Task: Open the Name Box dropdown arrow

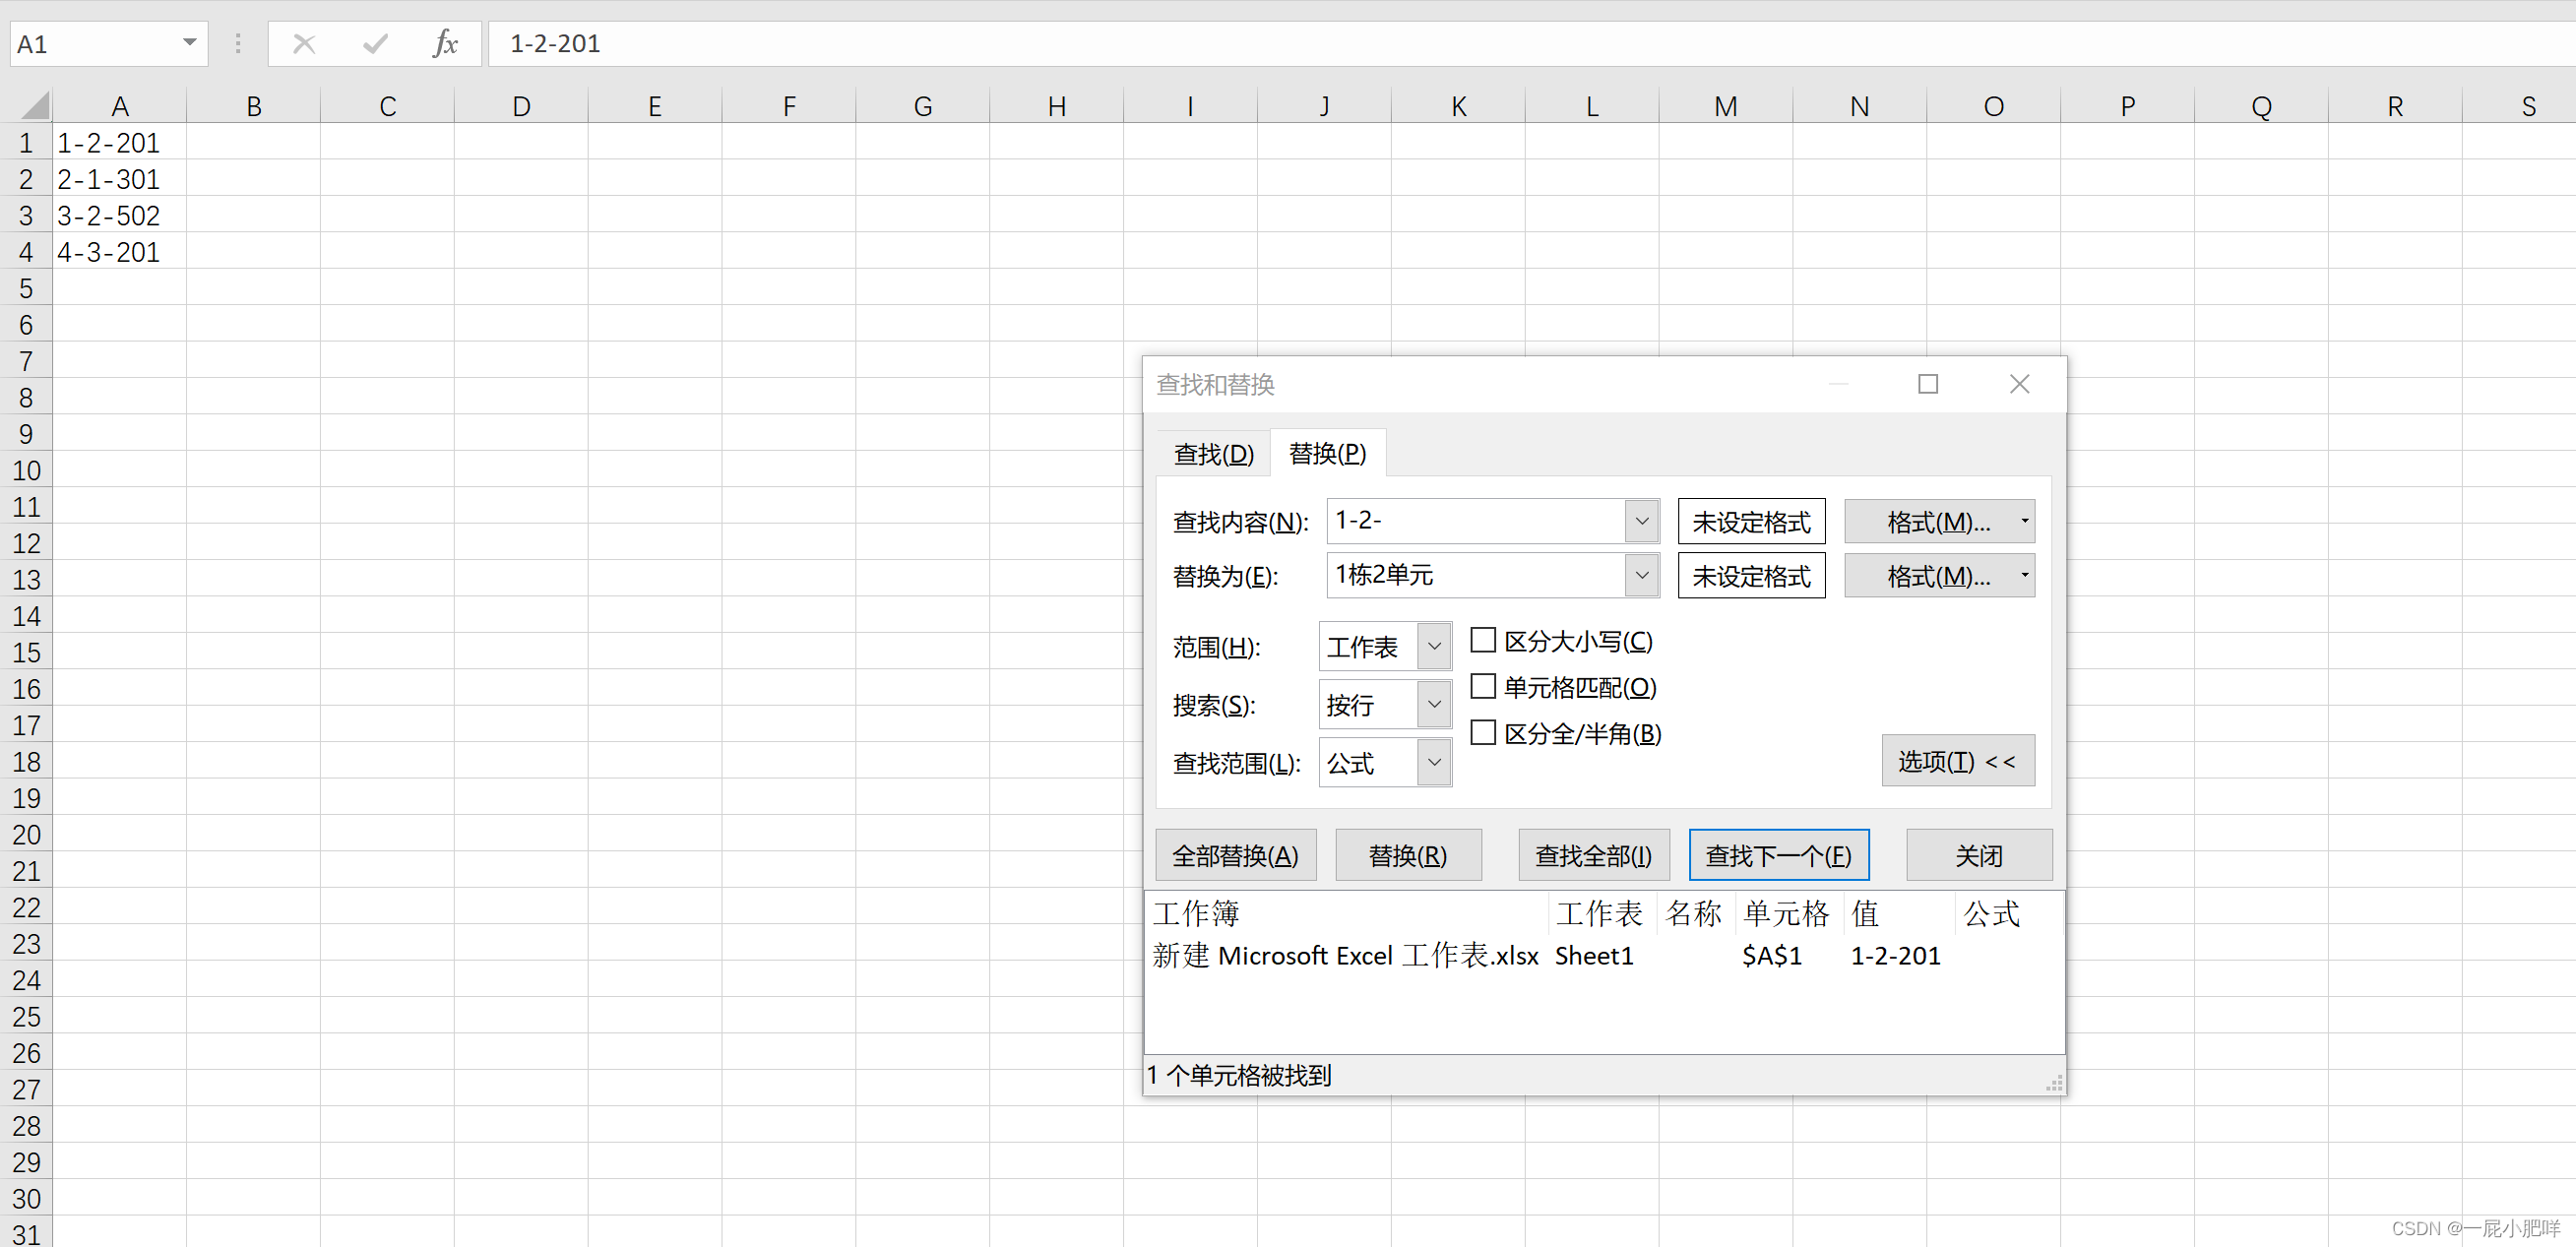Action: click(189, 43)
